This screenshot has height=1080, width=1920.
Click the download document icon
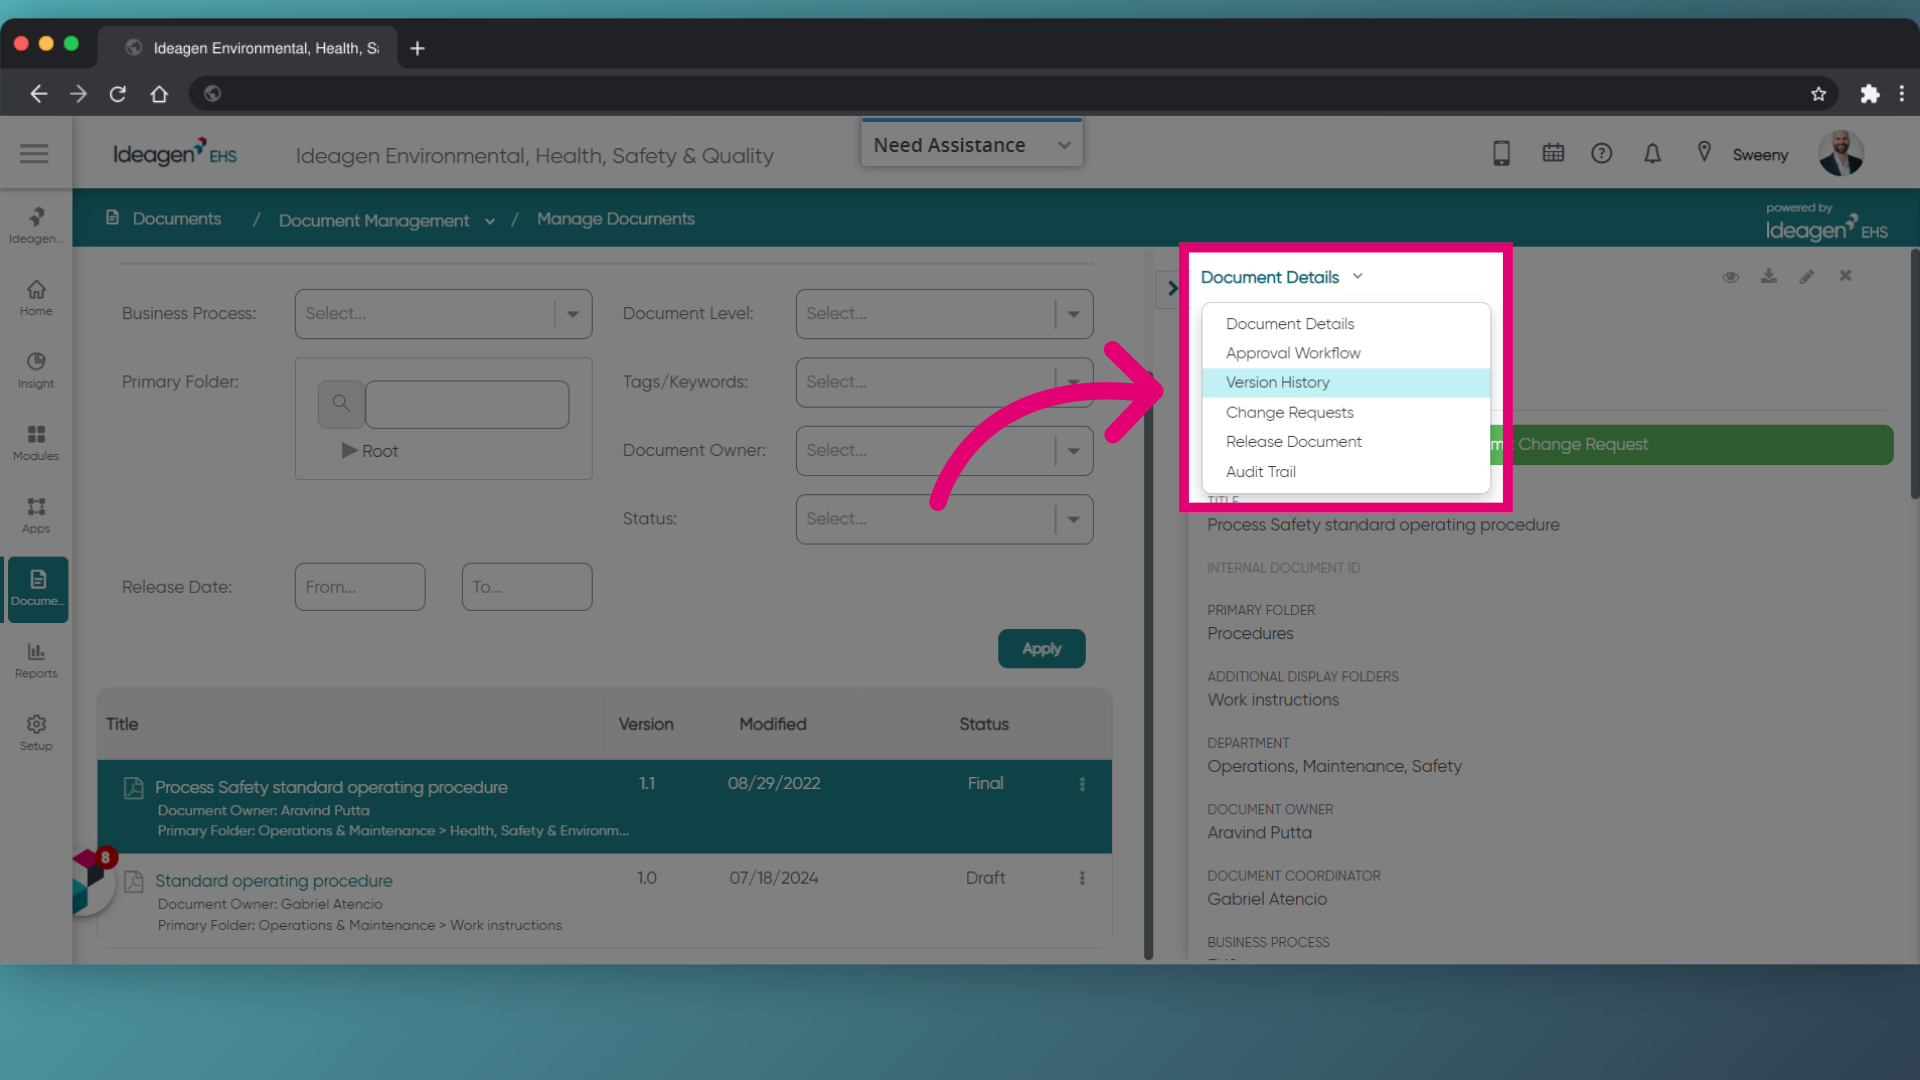point(1769,276)
